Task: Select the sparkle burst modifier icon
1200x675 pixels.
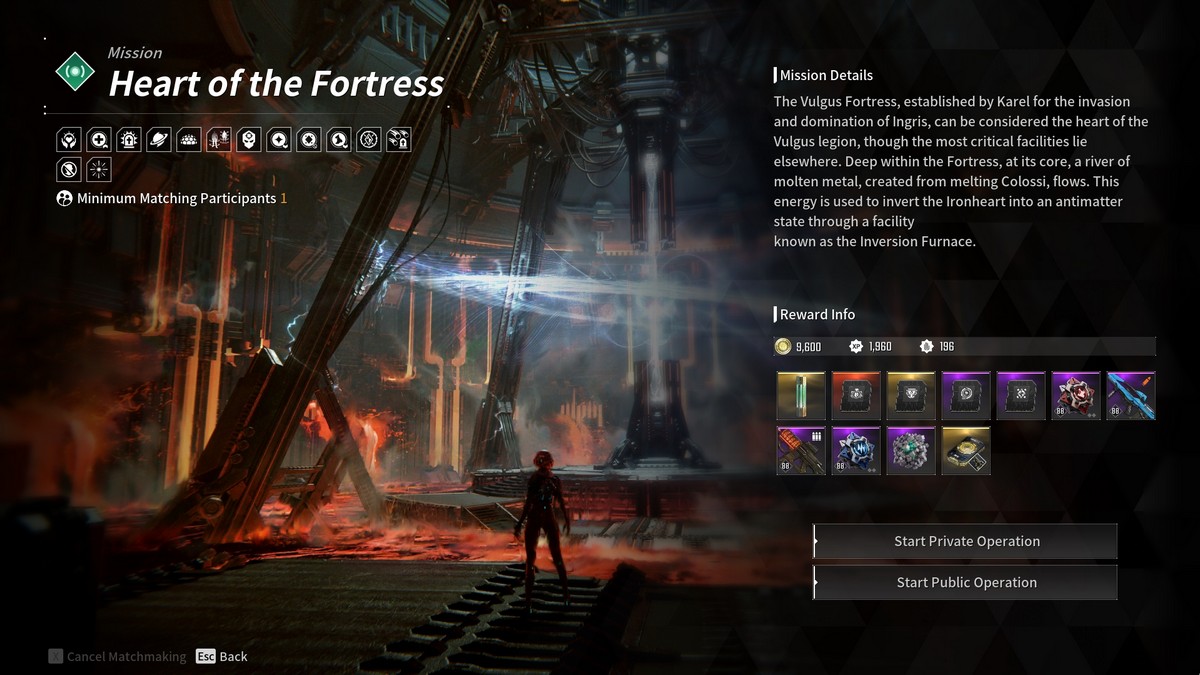Action: coord(99,169)
